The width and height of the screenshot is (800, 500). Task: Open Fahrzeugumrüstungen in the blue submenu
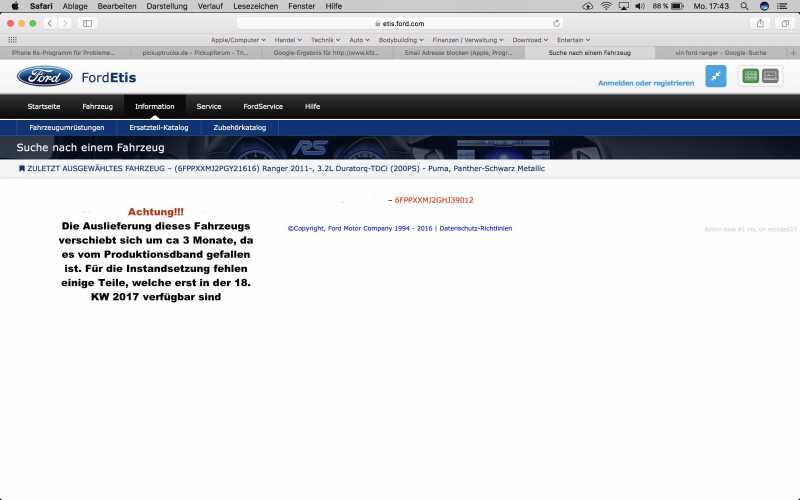pos(67,128)
